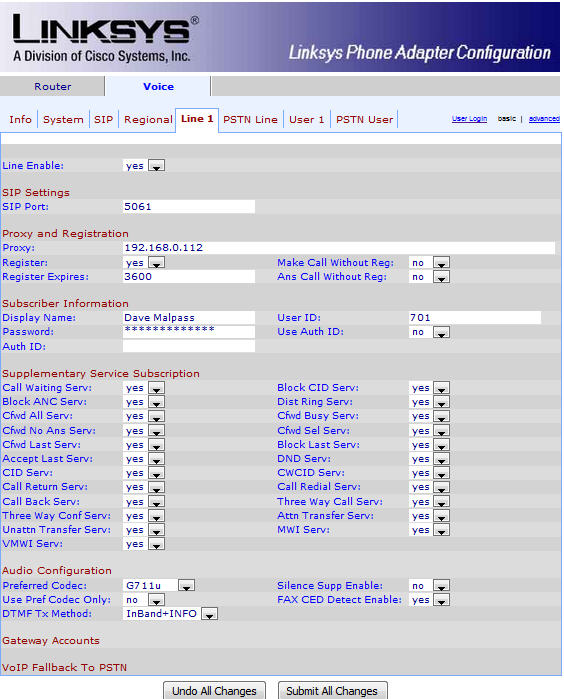Open Block Last Serv dropdown
564x699 pixels.
click(x=429, y=445)
